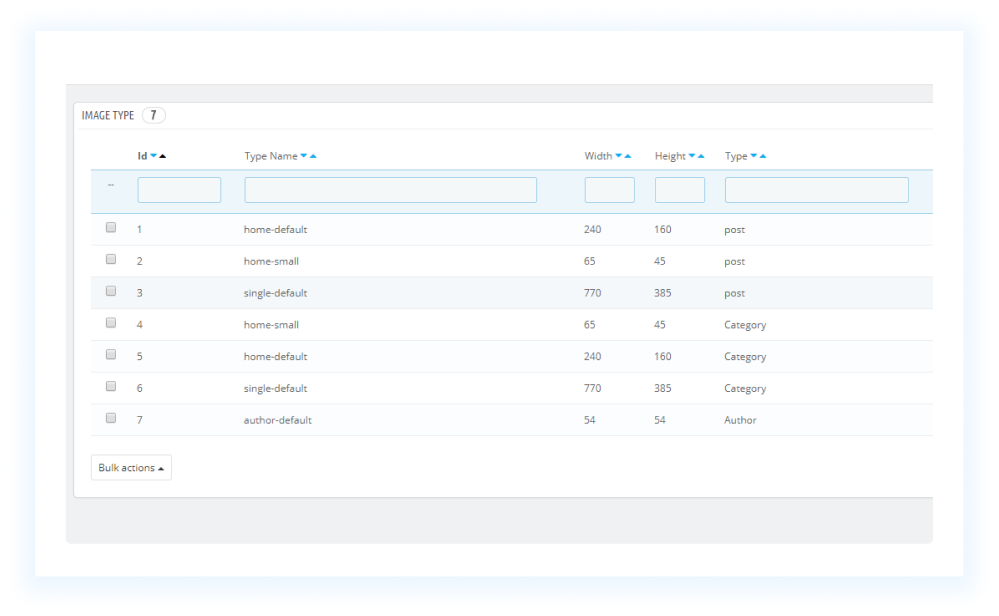
Task: Sort Type column ascending arrow
Action: [x=763, y=156]
